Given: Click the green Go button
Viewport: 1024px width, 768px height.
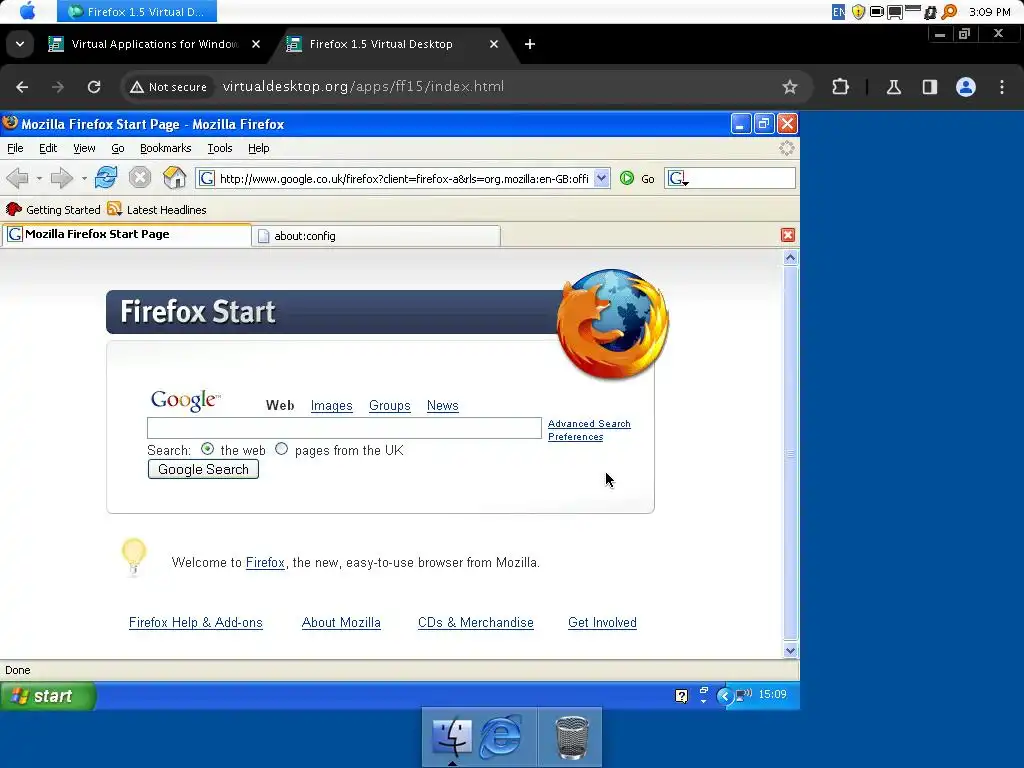Looking at the screenshot, I should tap(637, 178).
